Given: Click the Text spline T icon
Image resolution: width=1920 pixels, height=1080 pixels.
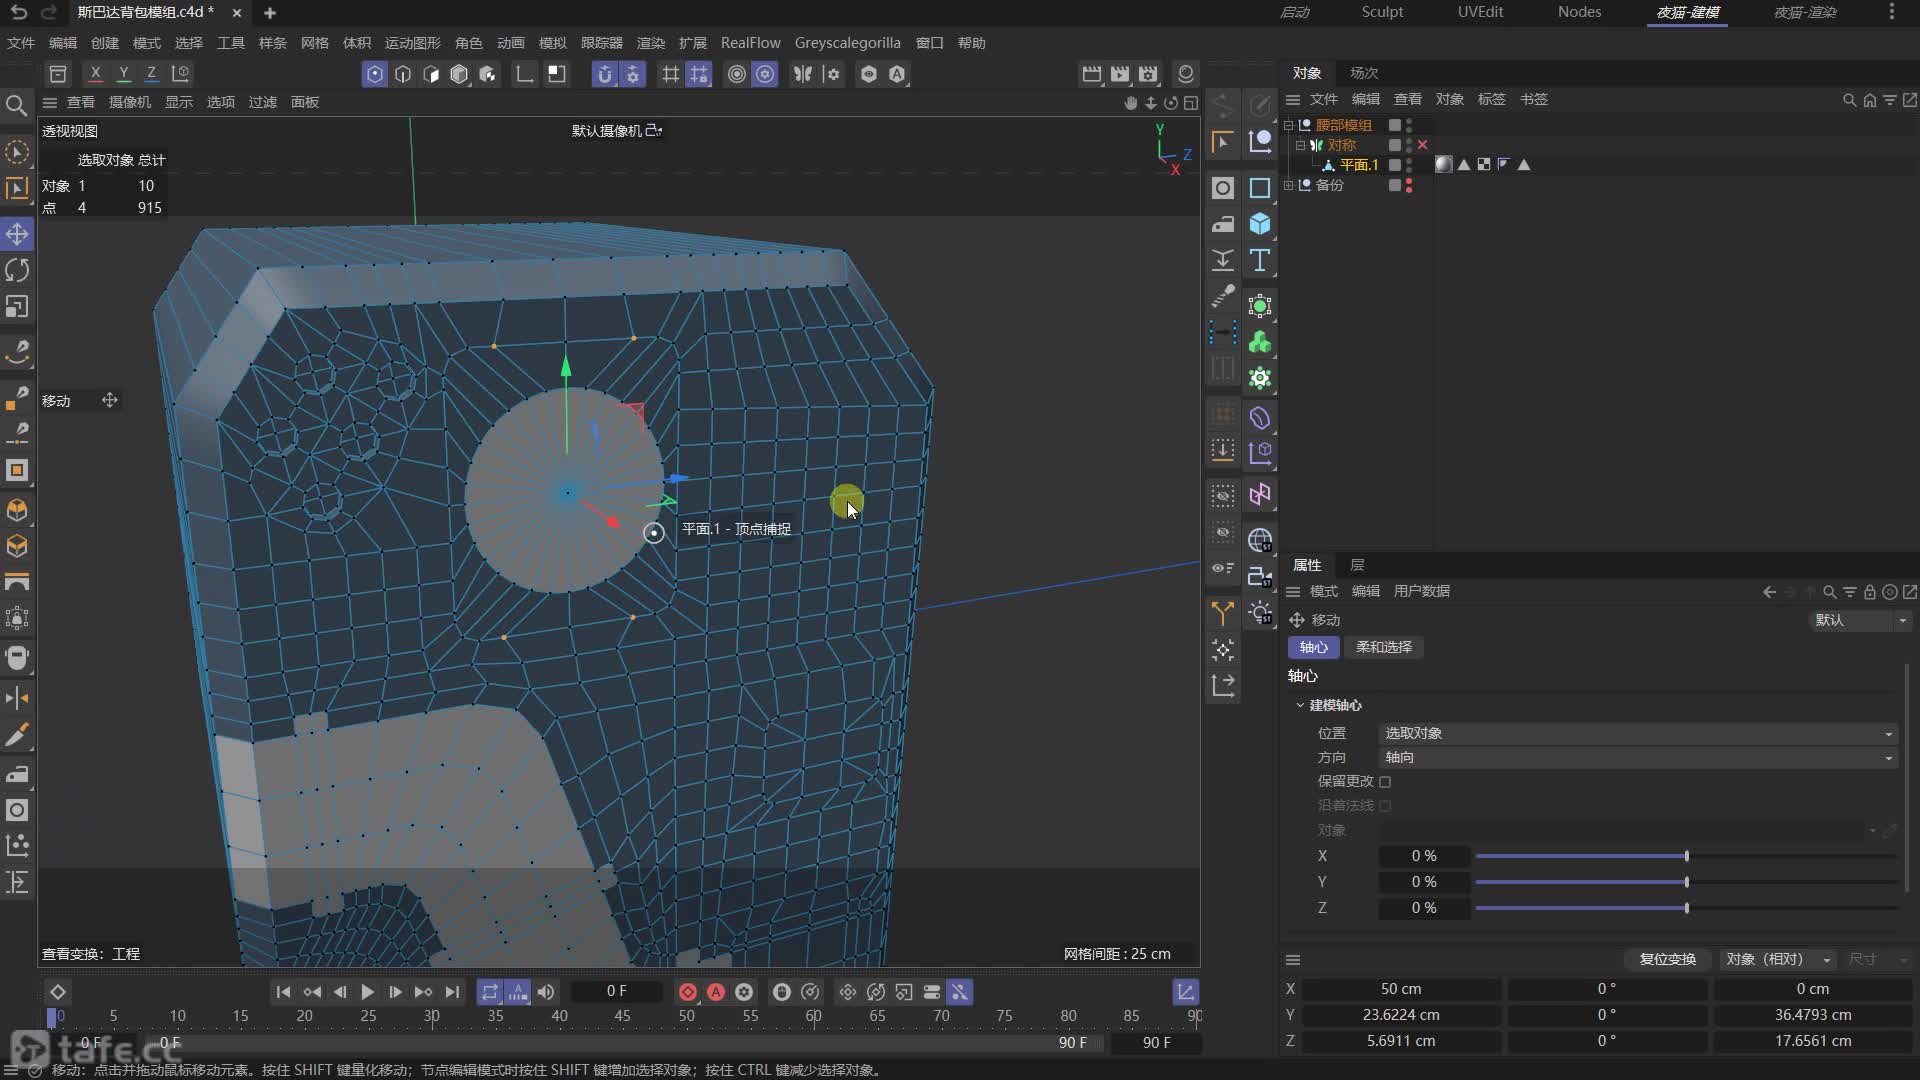Looking at the screenshot, I should (1260, 260).
